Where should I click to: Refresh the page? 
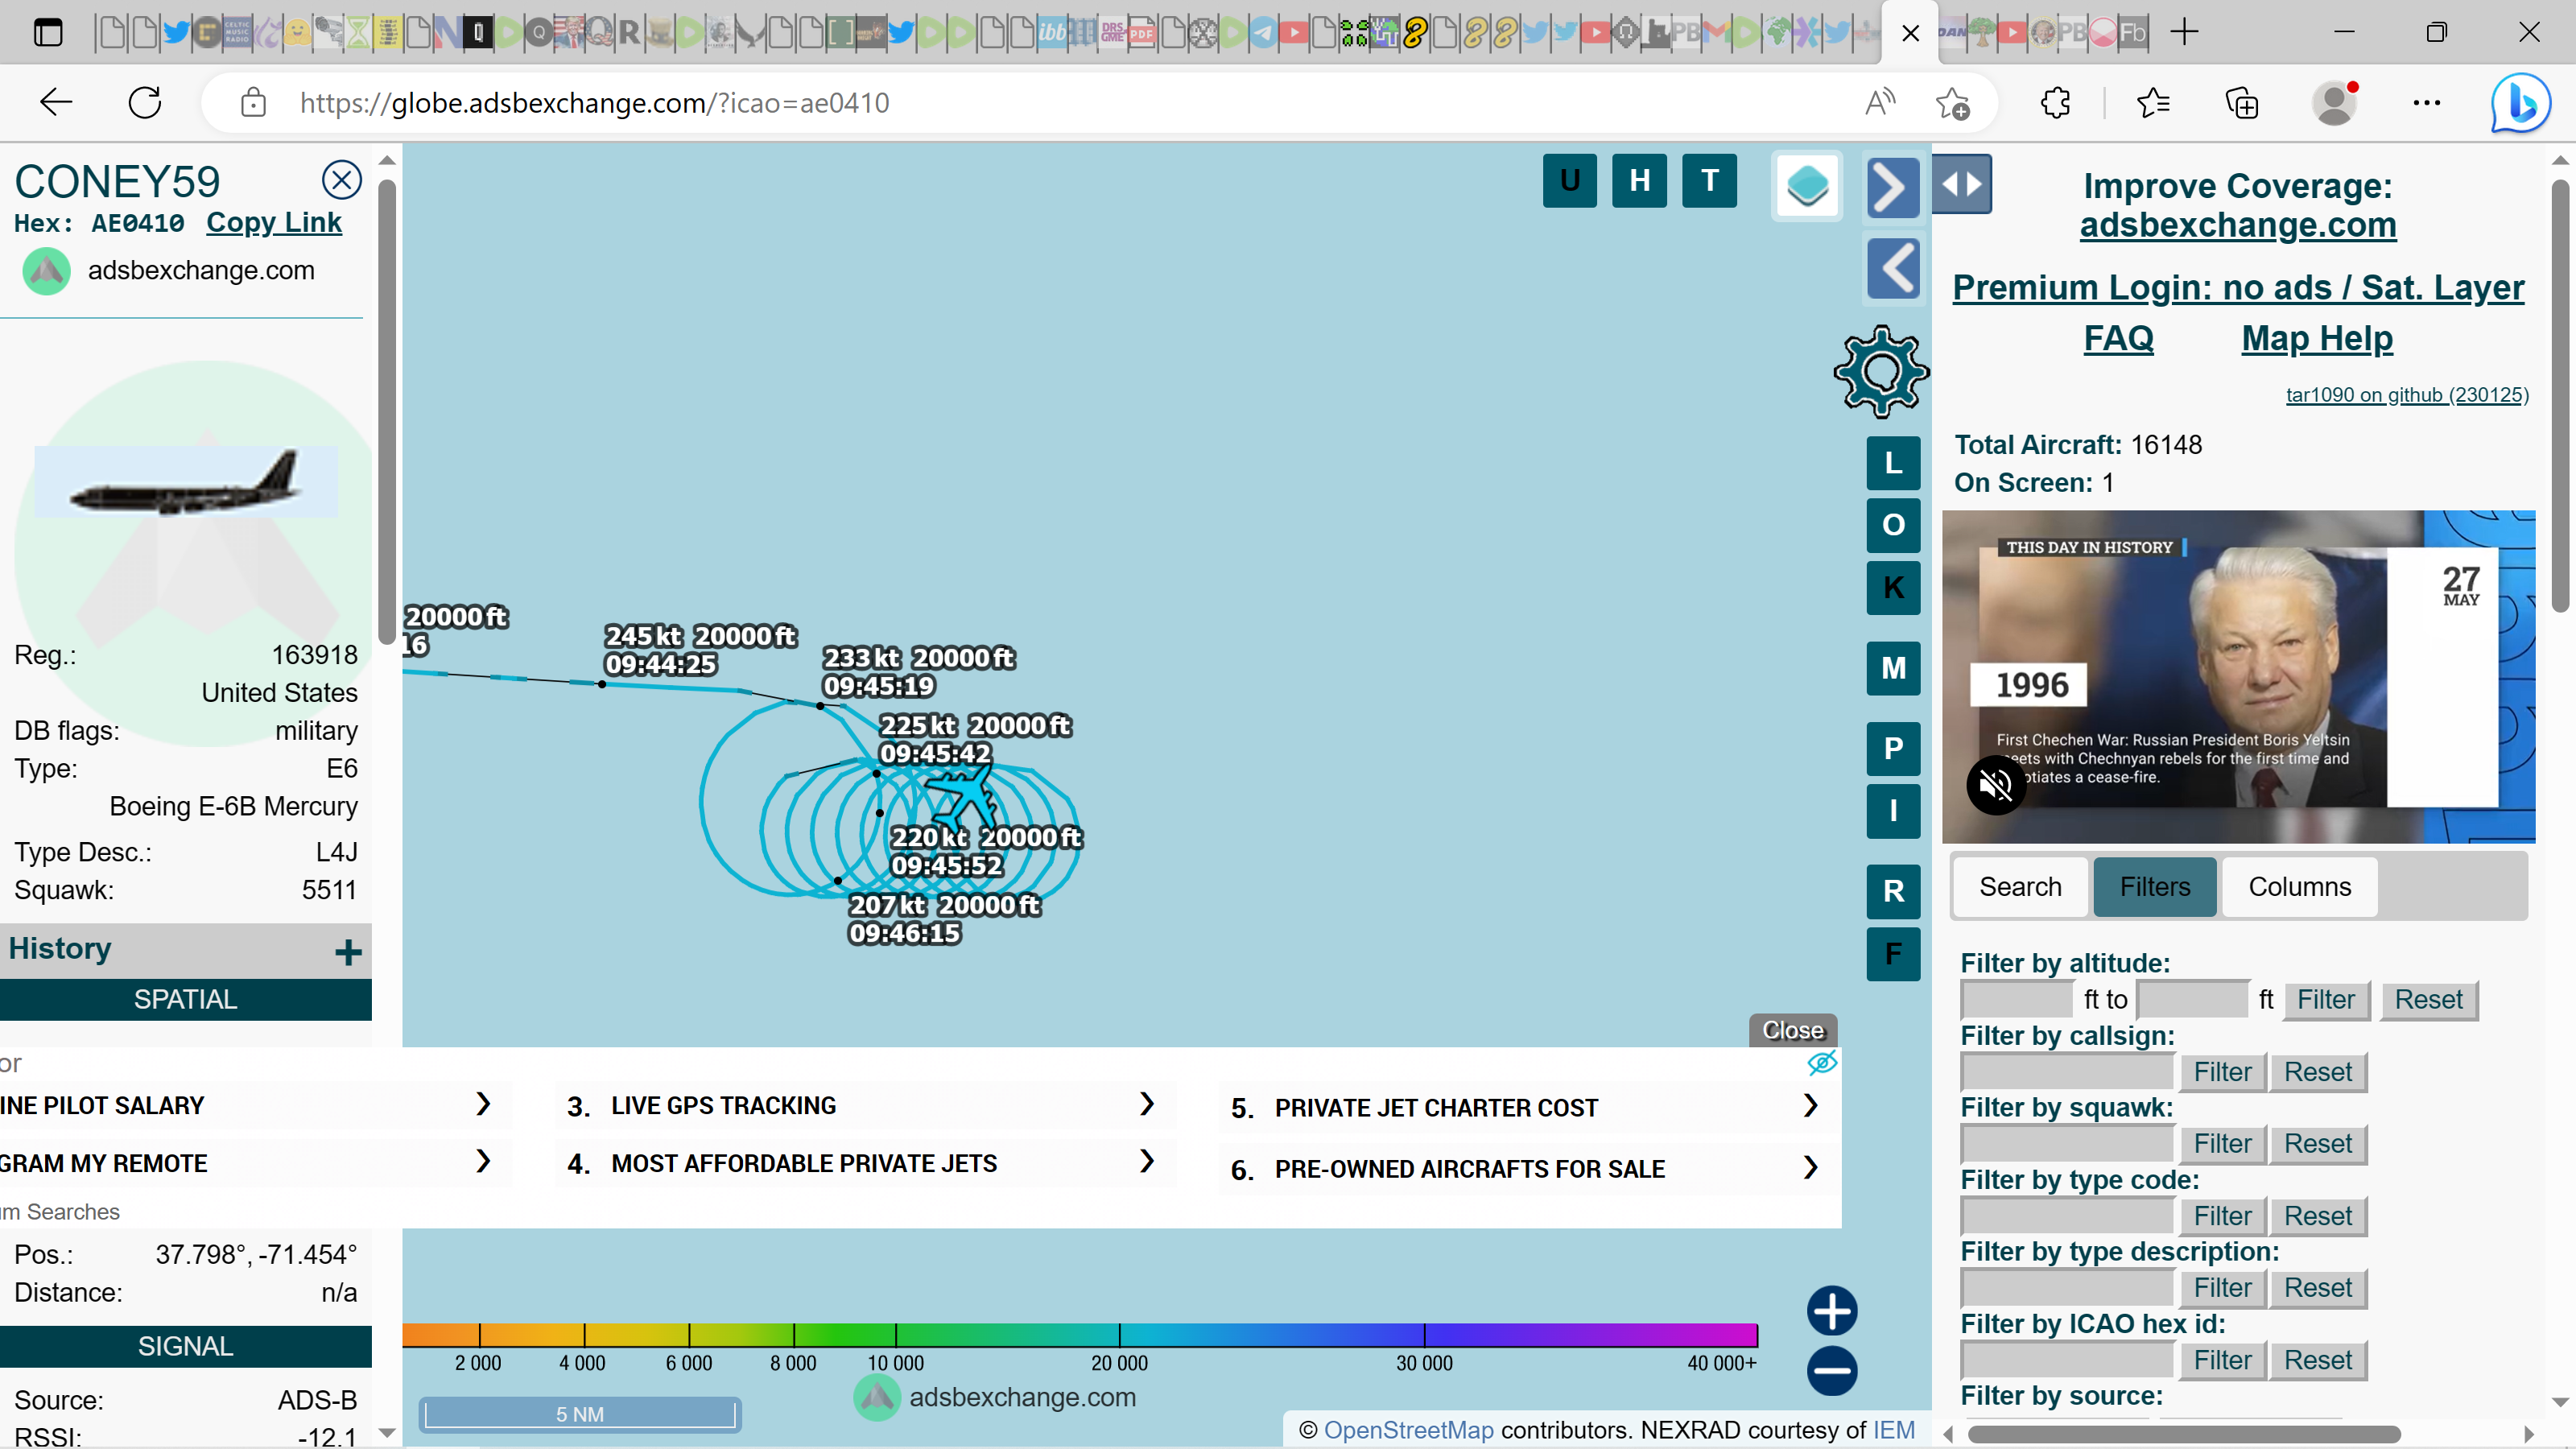(145, 102)
